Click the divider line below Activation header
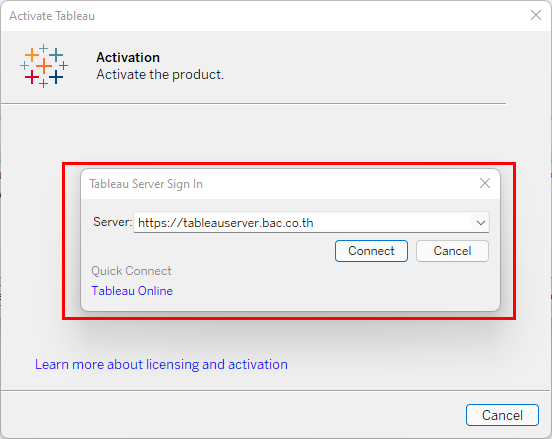 pos(253,104)
